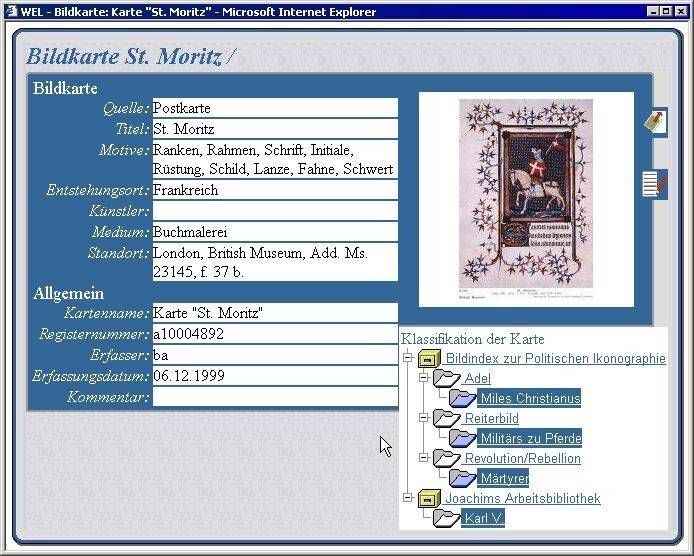Click the Entstehungsort field with Frankreich

point(275,190)
